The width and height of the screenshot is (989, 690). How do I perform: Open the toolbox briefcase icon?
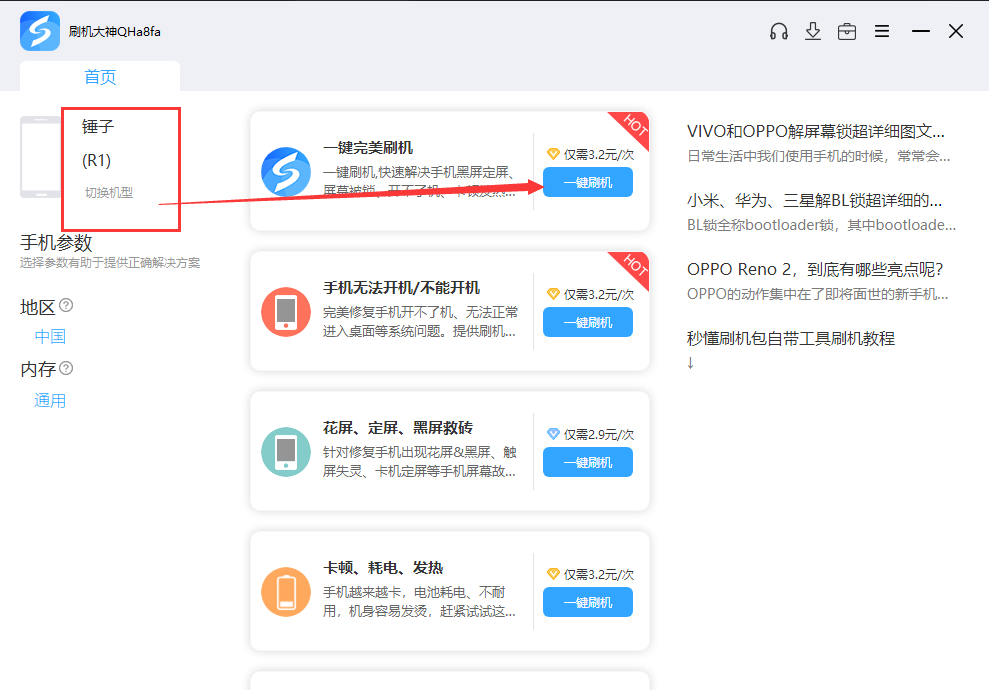click(x=847, y=32)
